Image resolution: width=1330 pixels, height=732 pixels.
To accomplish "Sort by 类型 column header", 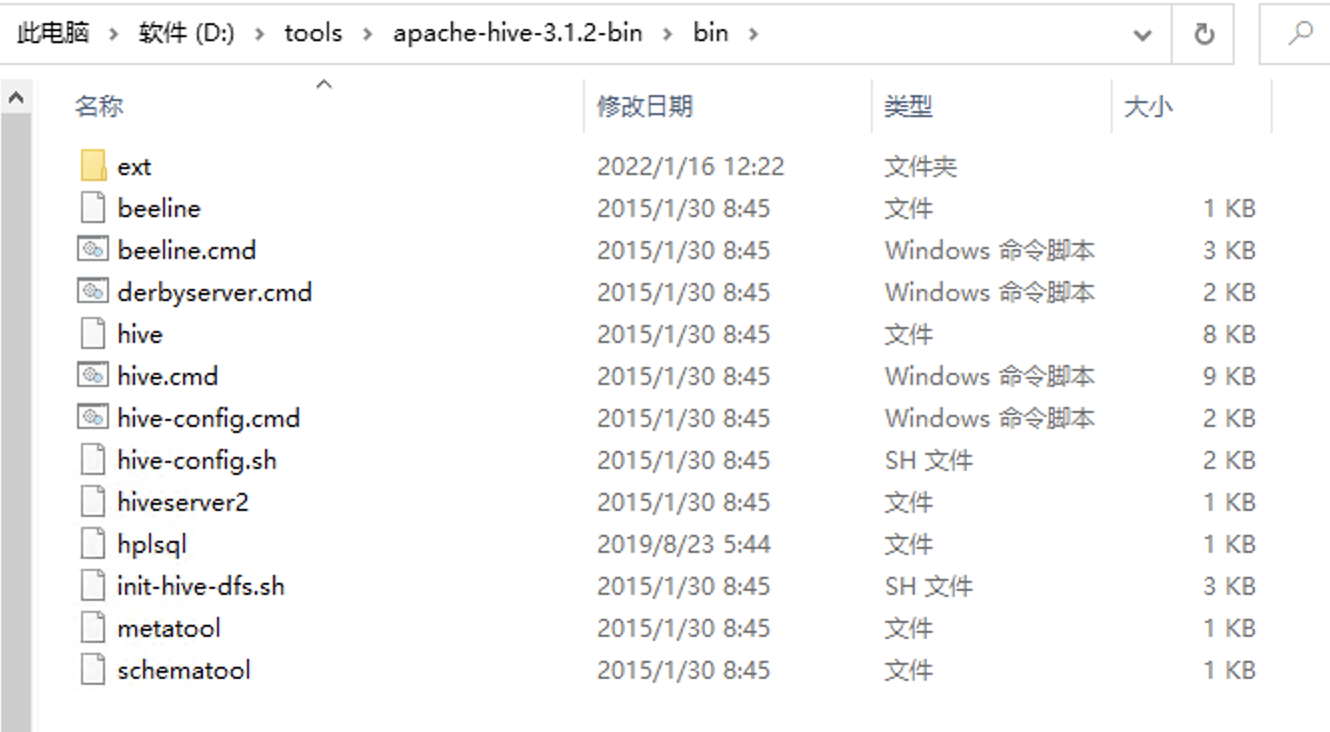I will tap(908, 106).
